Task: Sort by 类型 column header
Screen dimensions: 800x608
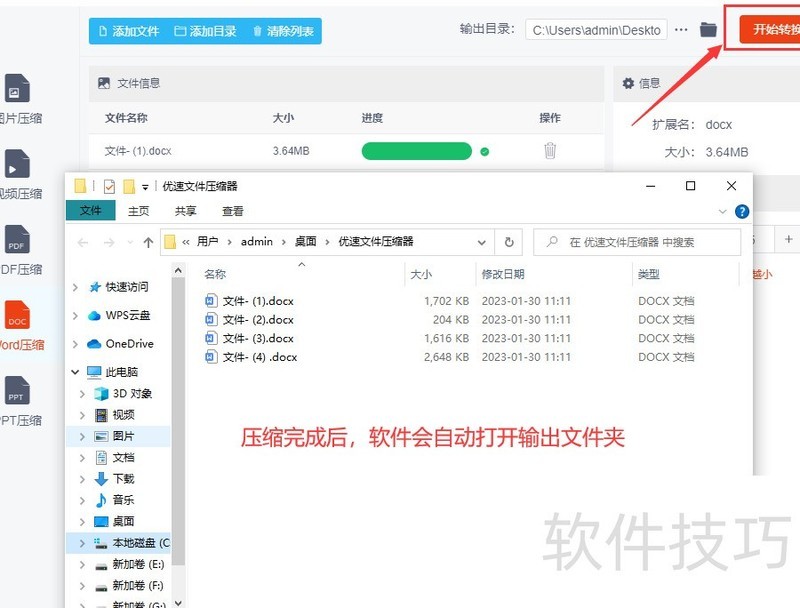Action: pos(648,274)
